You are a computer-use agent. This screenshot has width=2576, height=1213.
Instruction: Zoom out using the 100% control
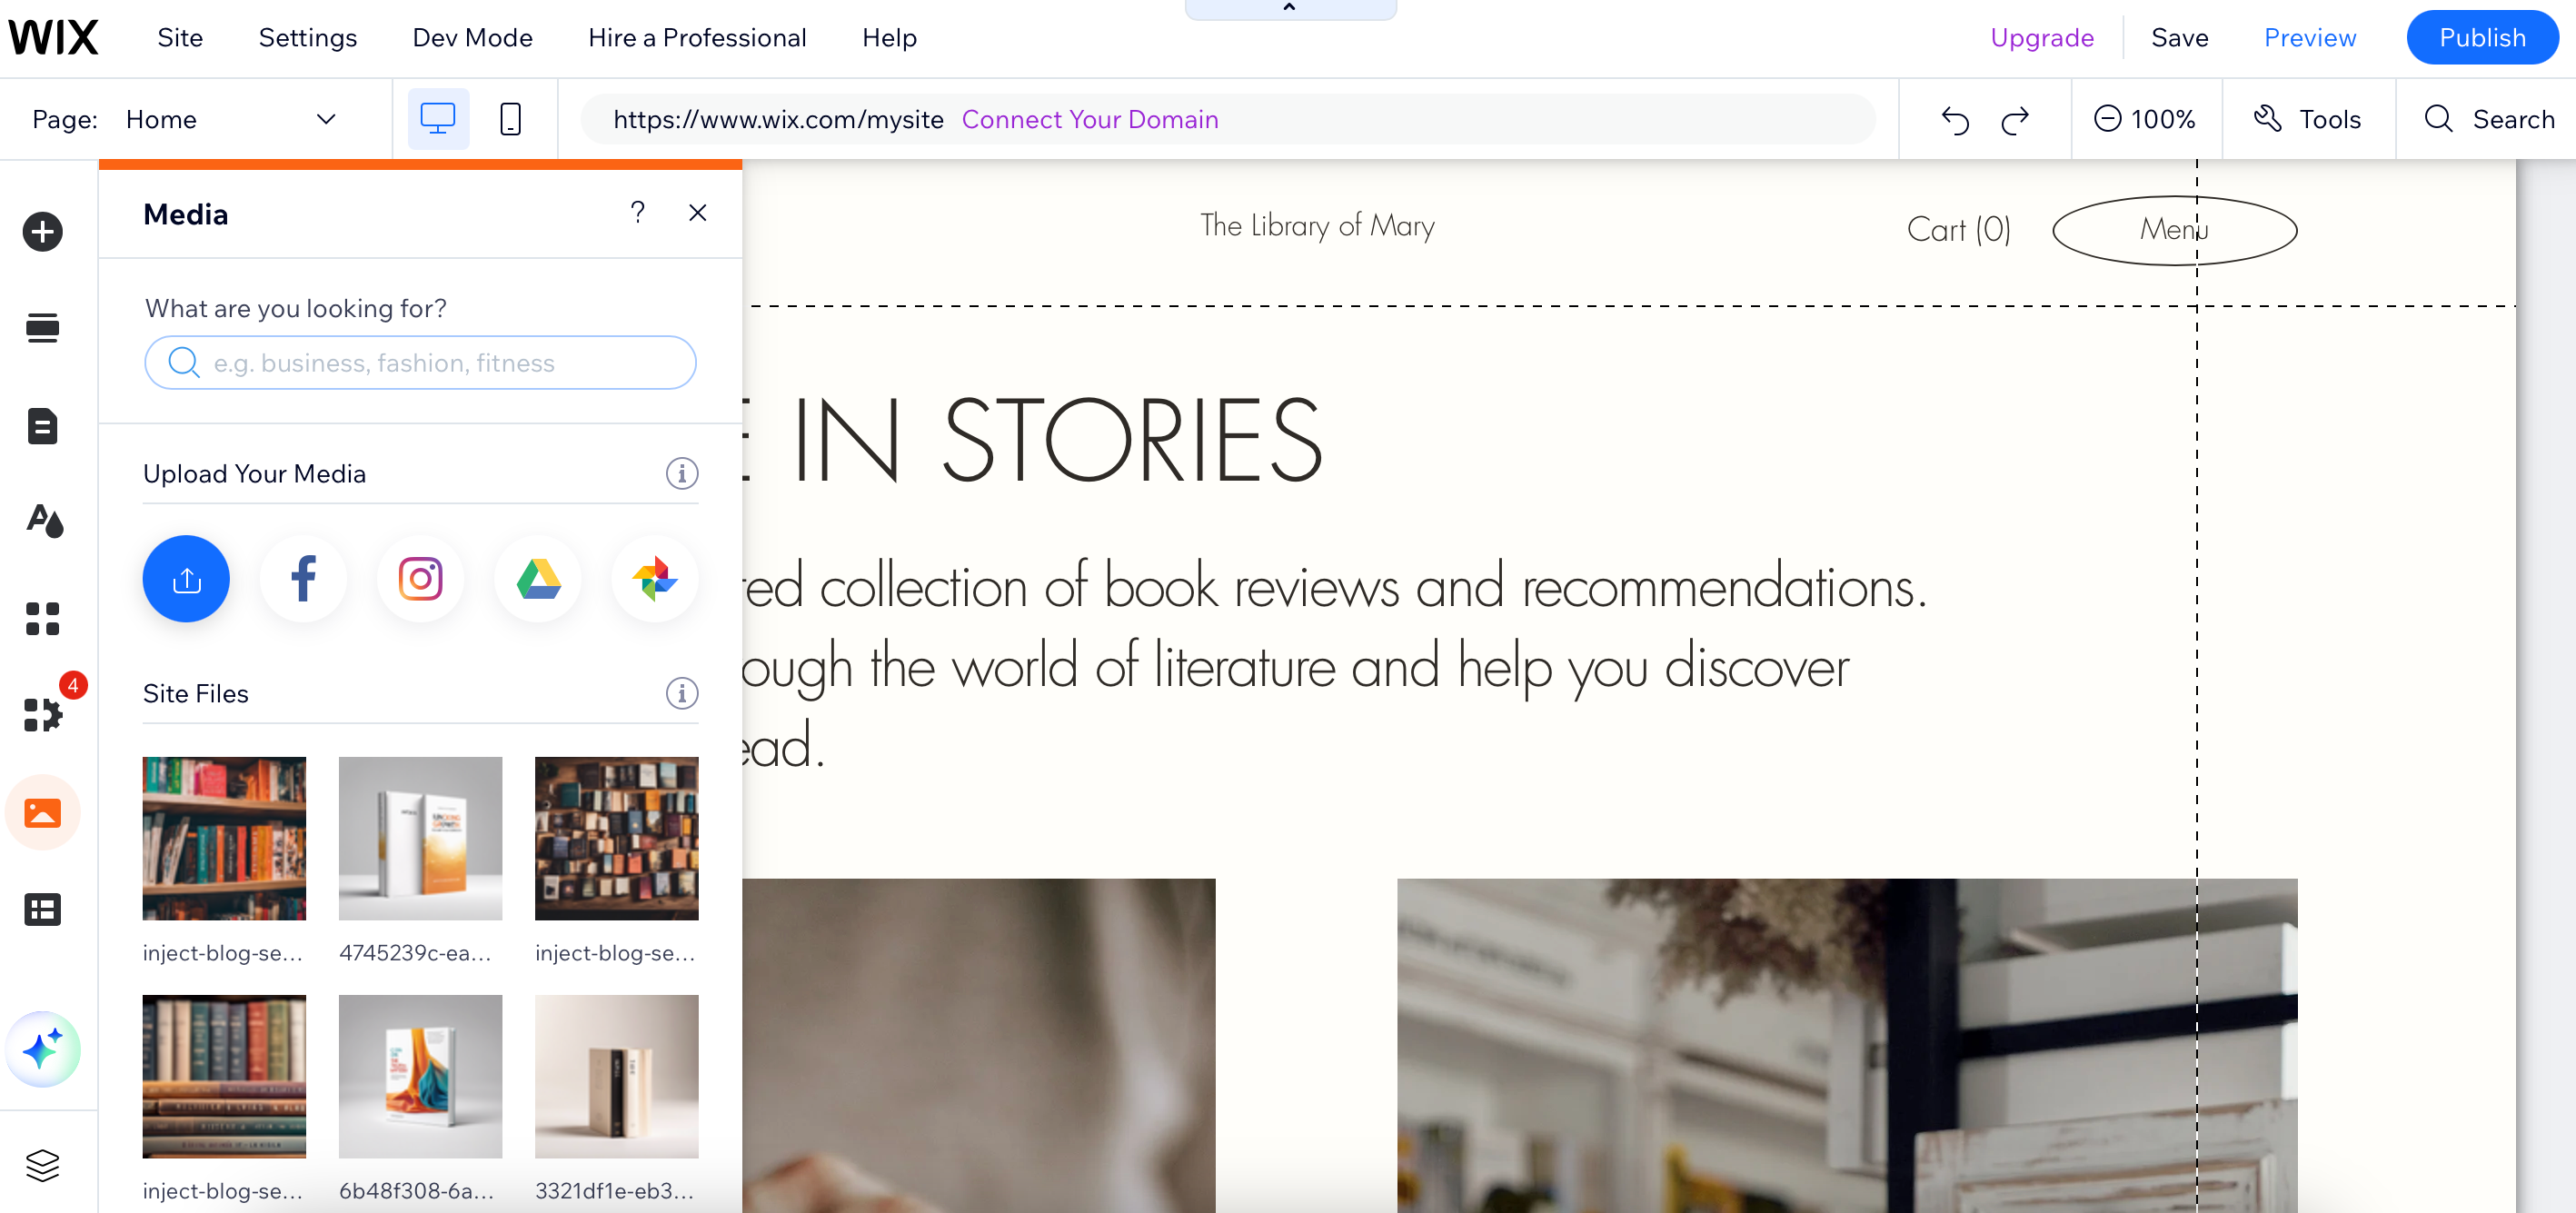pyautogui.click(x=2144, y=119)
